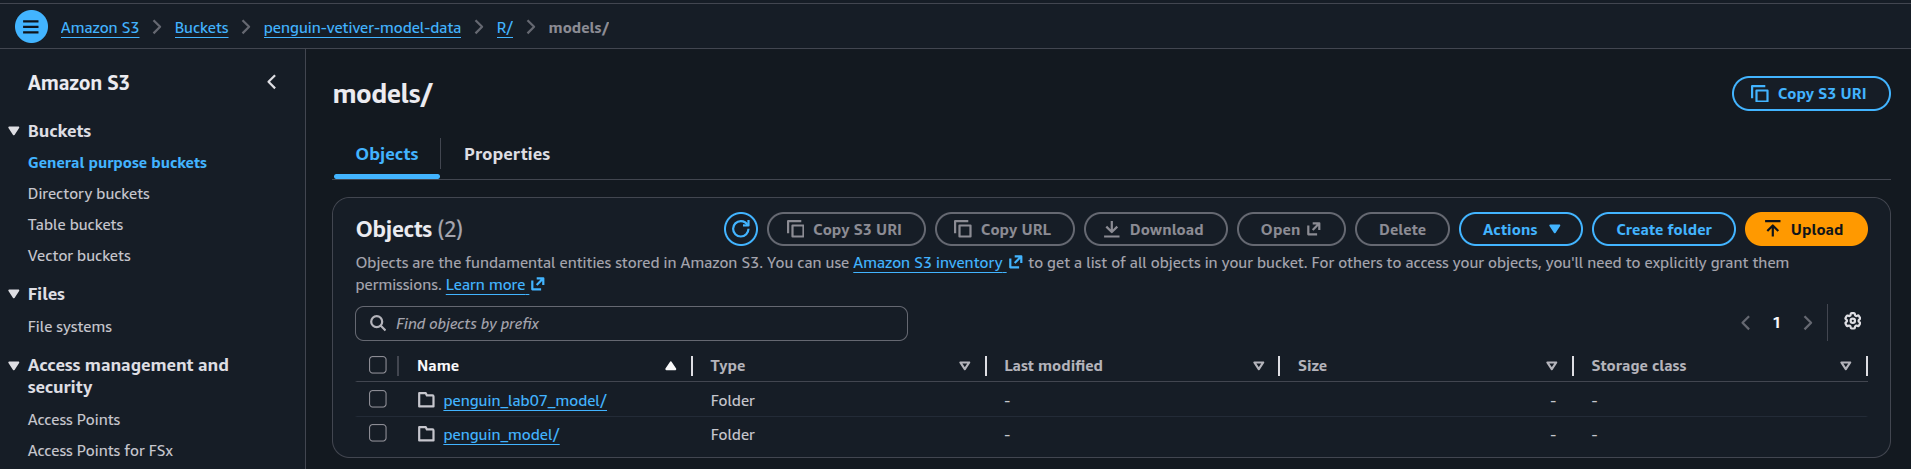Image resolution: width=1911 pixels, height=469 pixels.
Task: Sort by Size column arrow
Action: pyautogui.click(x=1552, y=366)
